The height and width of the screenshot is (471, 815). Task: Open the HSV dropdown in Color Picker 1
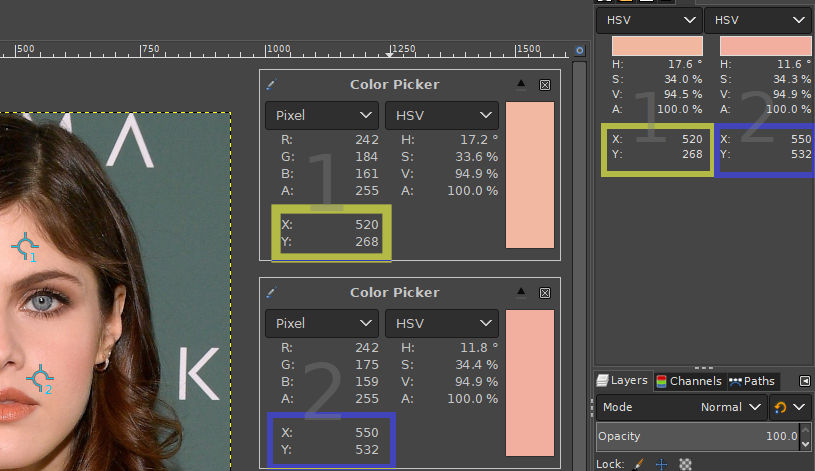click(x=442, y=115)
